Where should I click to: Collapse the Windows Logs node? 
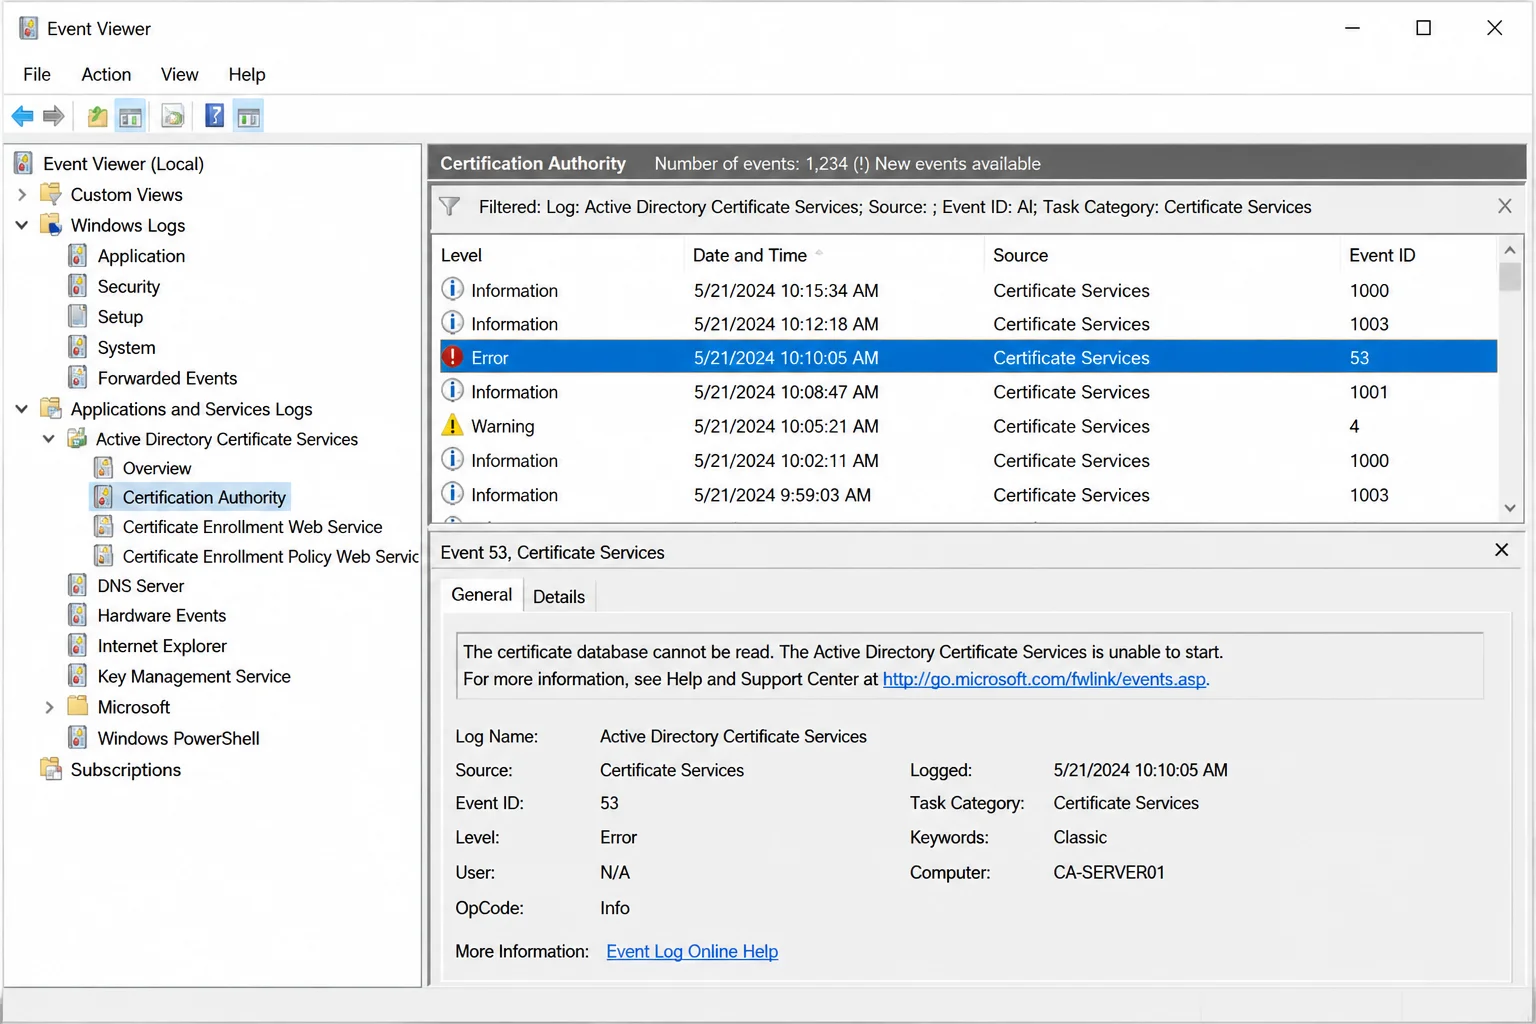tap(22, 225)
